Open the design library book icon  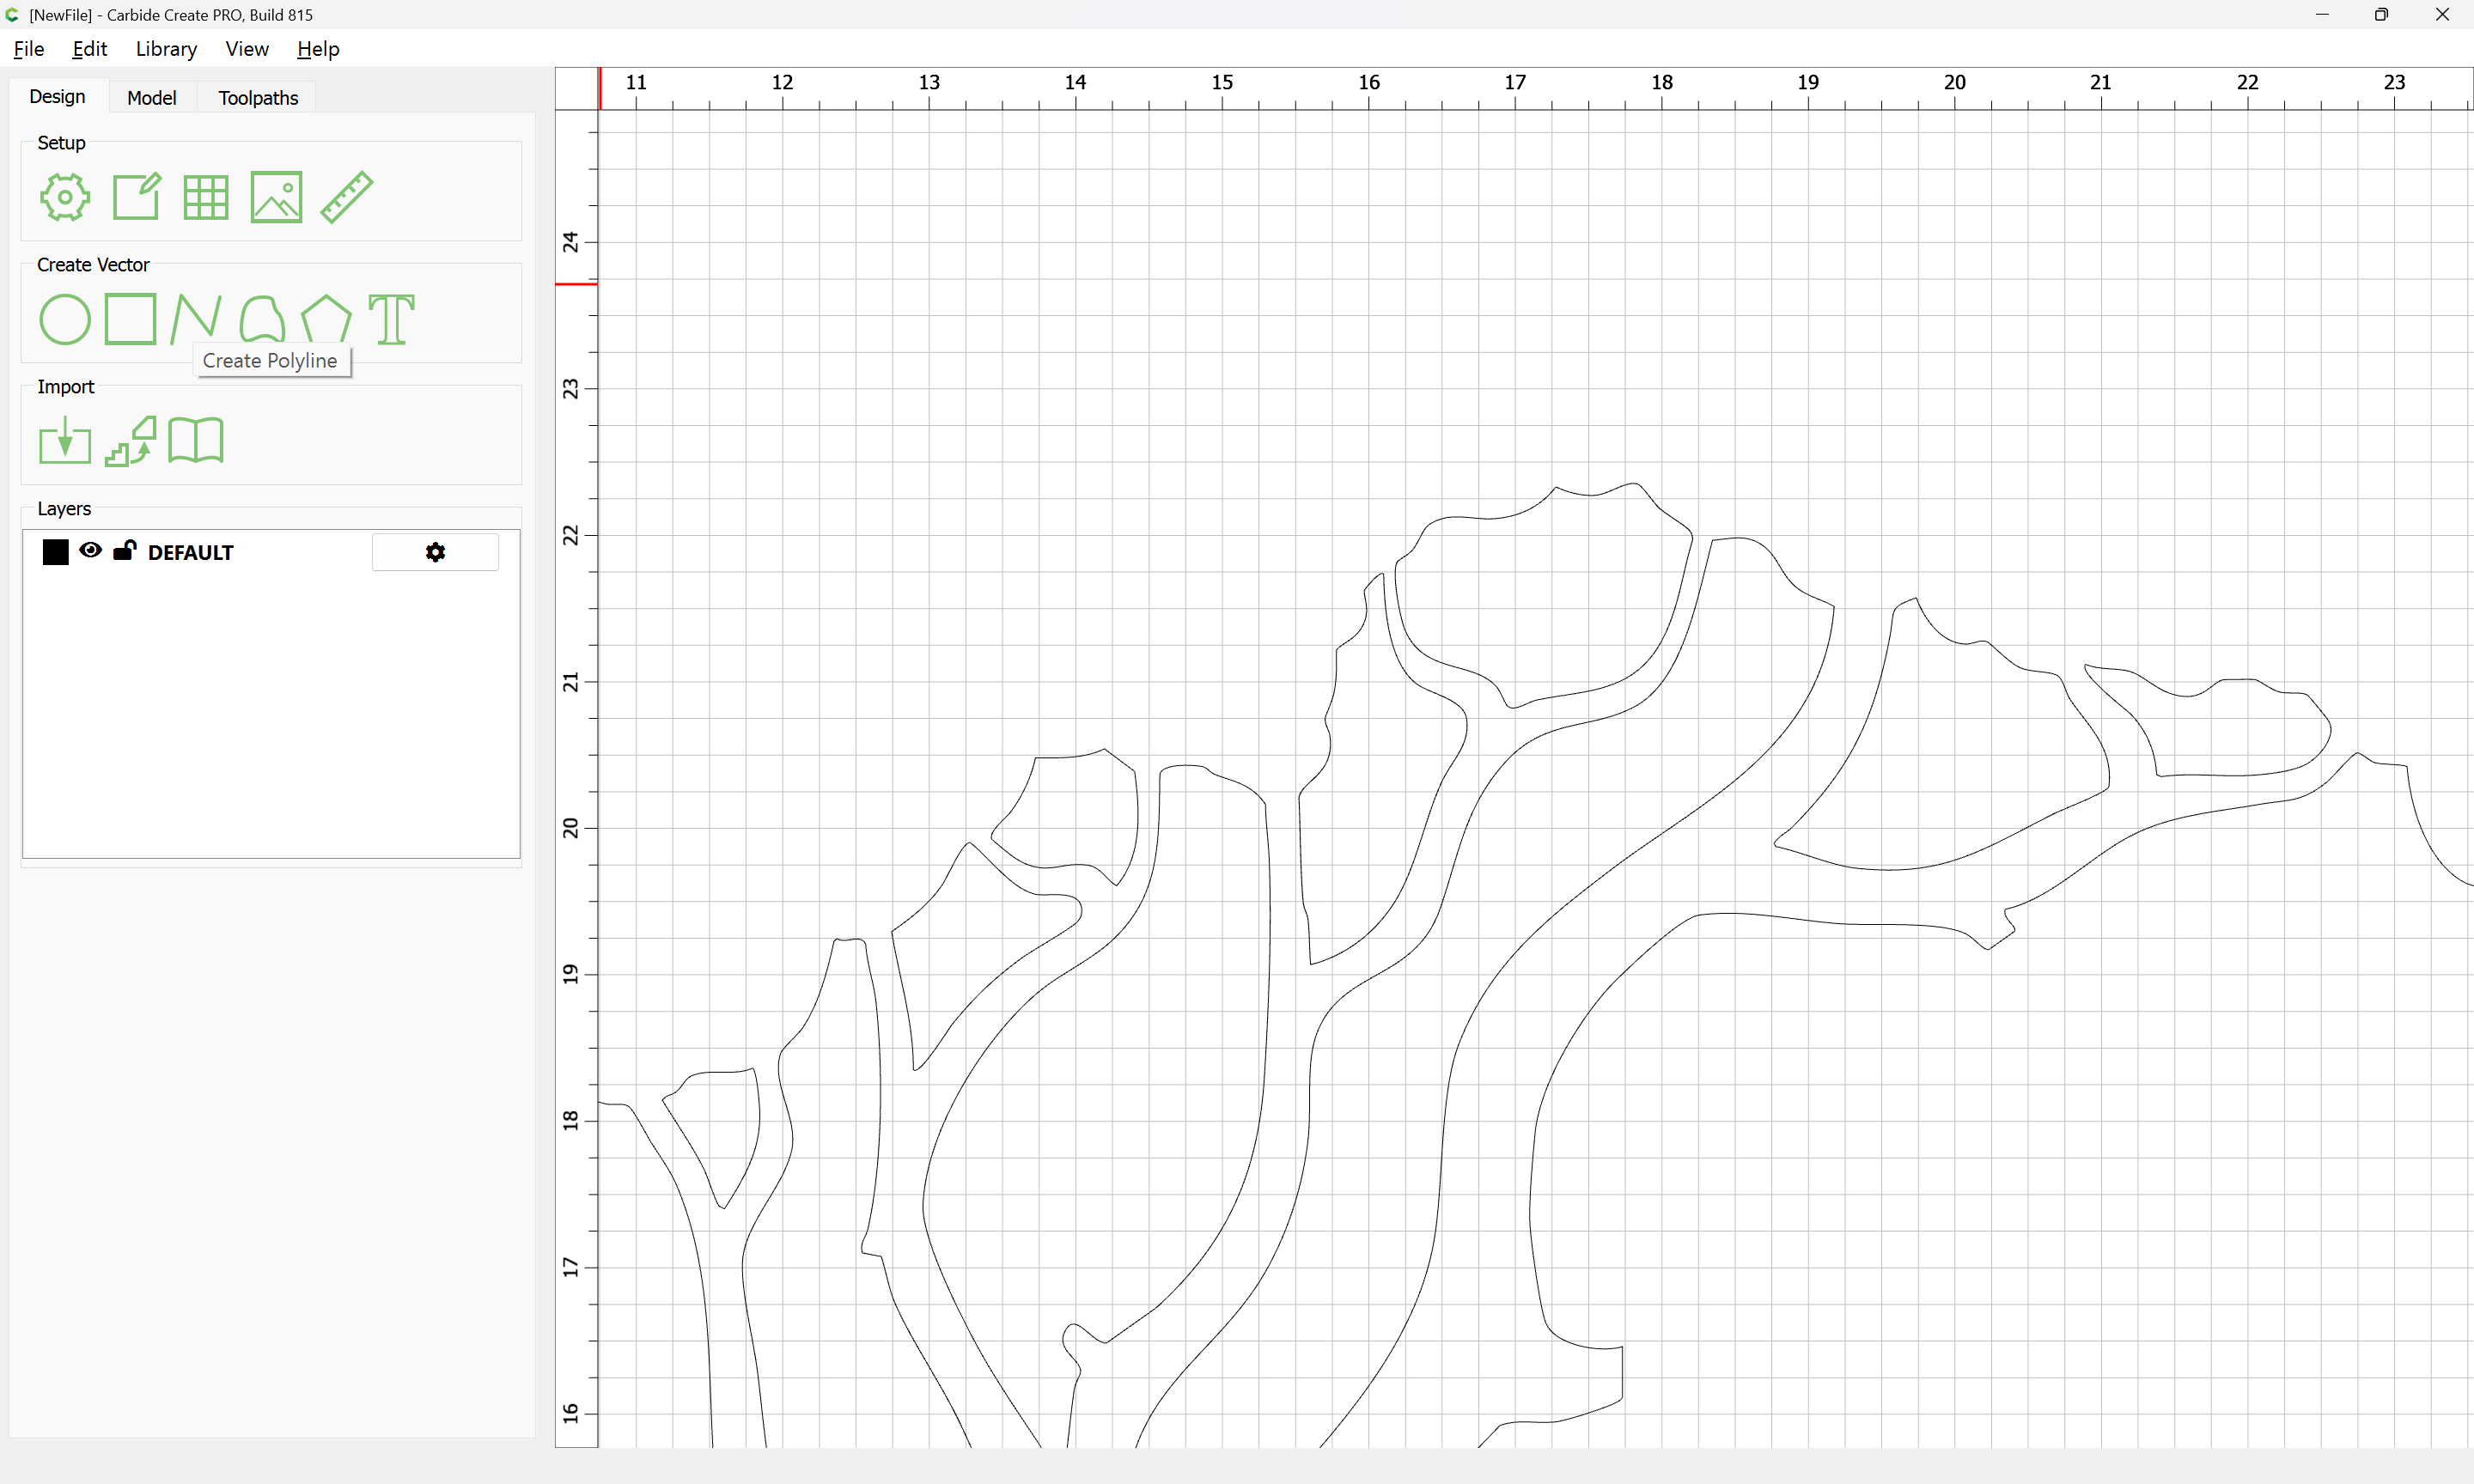[196, 440]
